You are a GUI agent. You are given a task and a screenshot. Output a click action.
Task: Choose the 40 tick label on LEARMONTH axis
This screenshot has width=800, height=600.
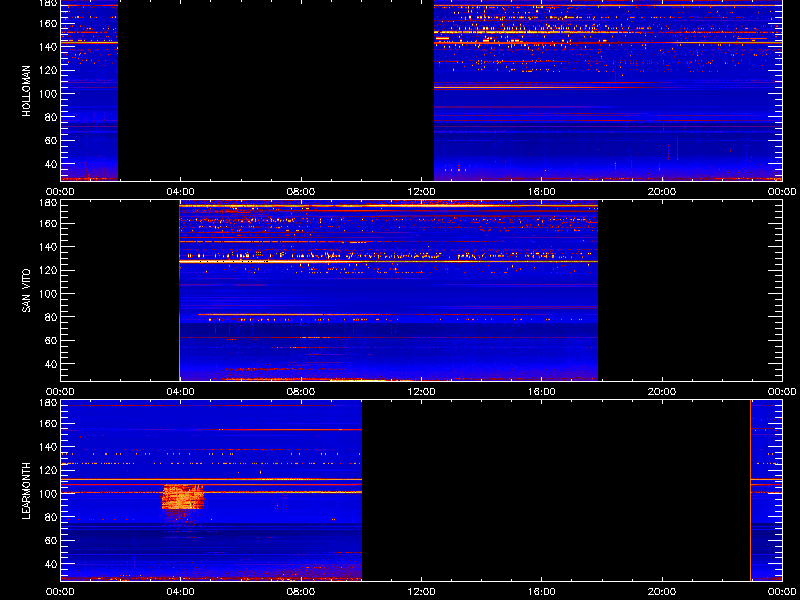[x=52, y=564]
